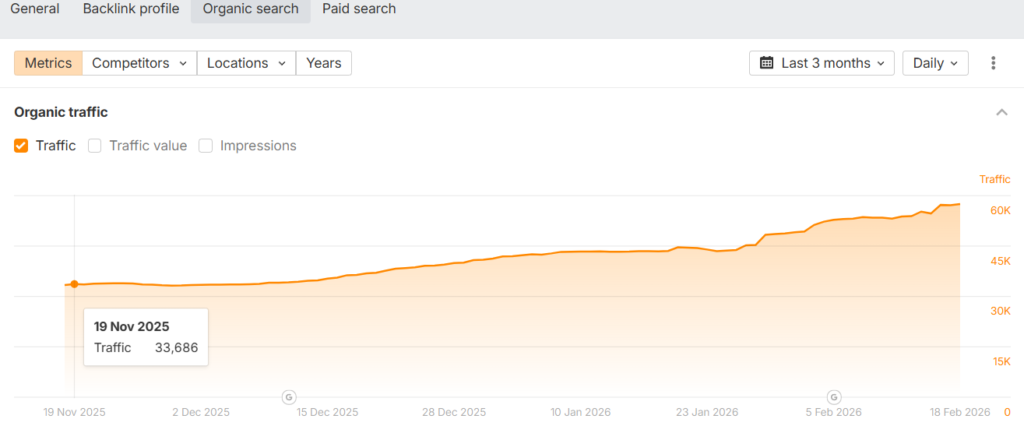Click the Google update marker near 5 Feb

[834, 396]
